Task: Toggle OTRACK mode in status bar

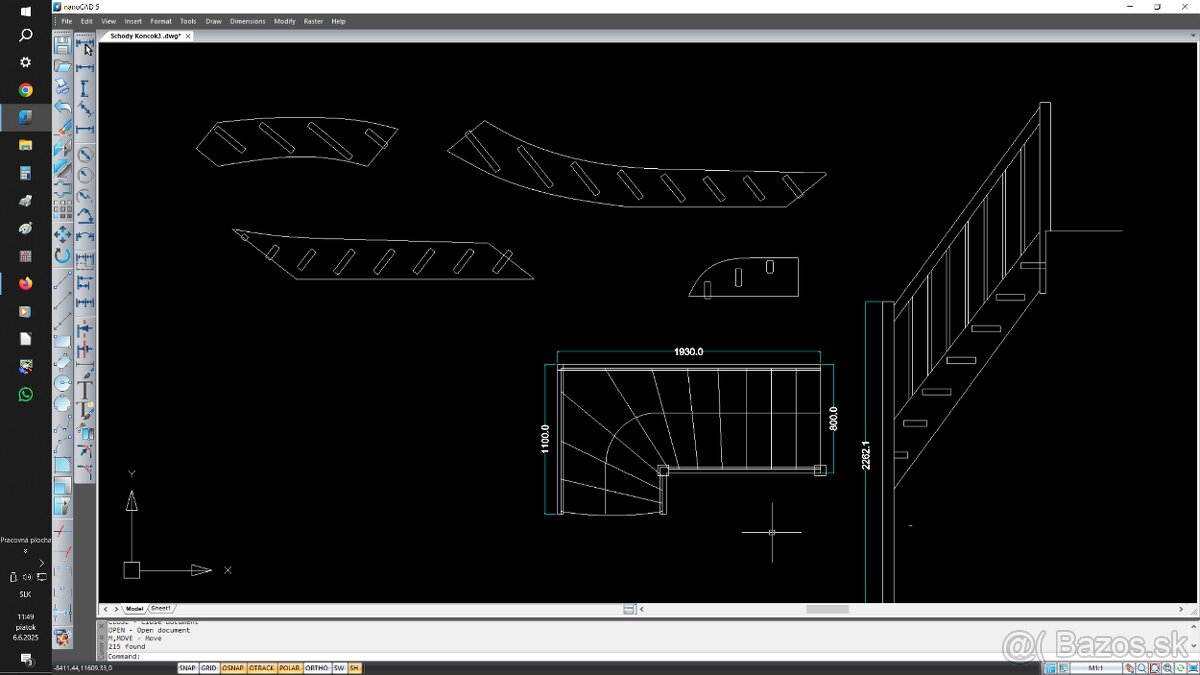Action: (x=261, y=667)
